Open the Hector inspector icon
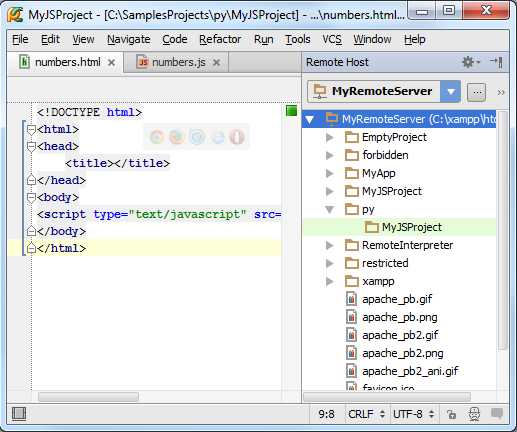 coord(474,414)
